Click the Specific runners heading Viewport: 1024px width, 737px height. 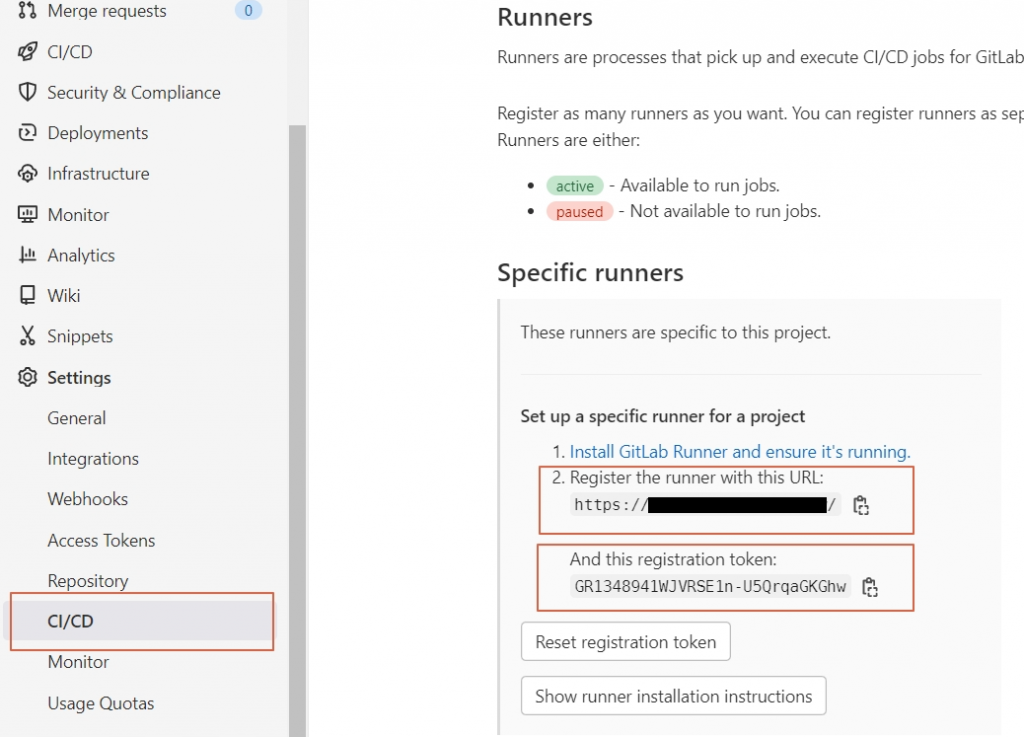pos(590,272)
